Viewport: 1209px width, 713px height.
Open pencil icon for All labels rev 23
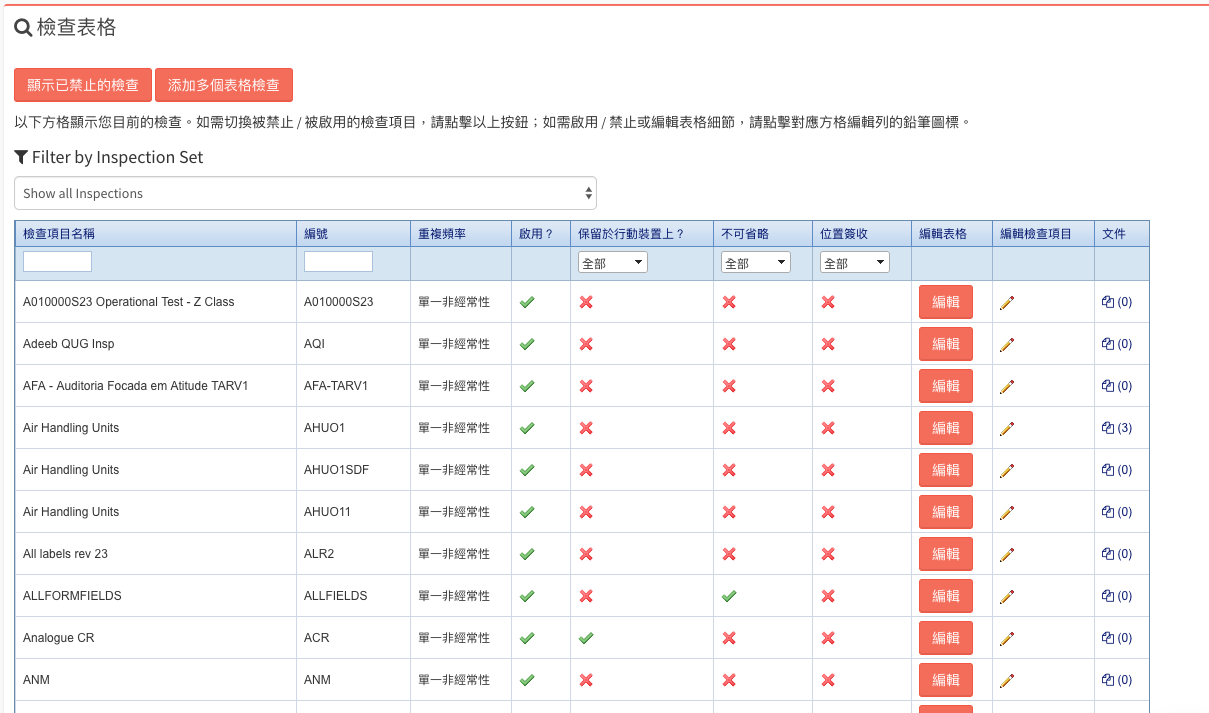click(1007, 554)
